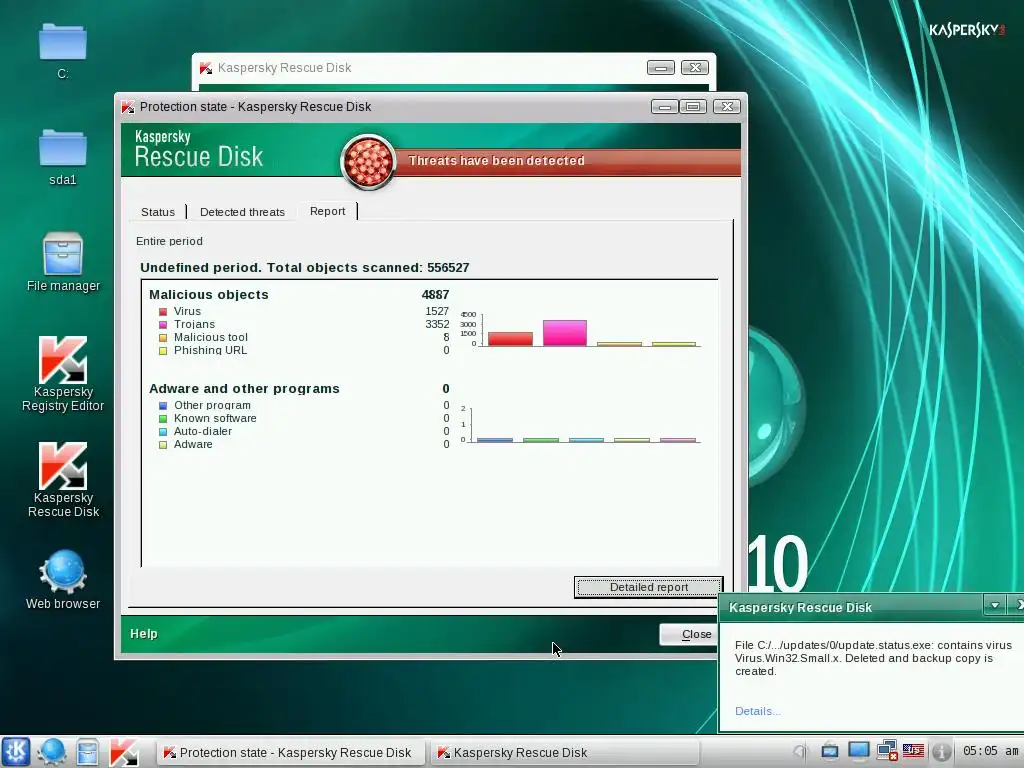Click the file manager taskbar launcher

coord(87,752)
